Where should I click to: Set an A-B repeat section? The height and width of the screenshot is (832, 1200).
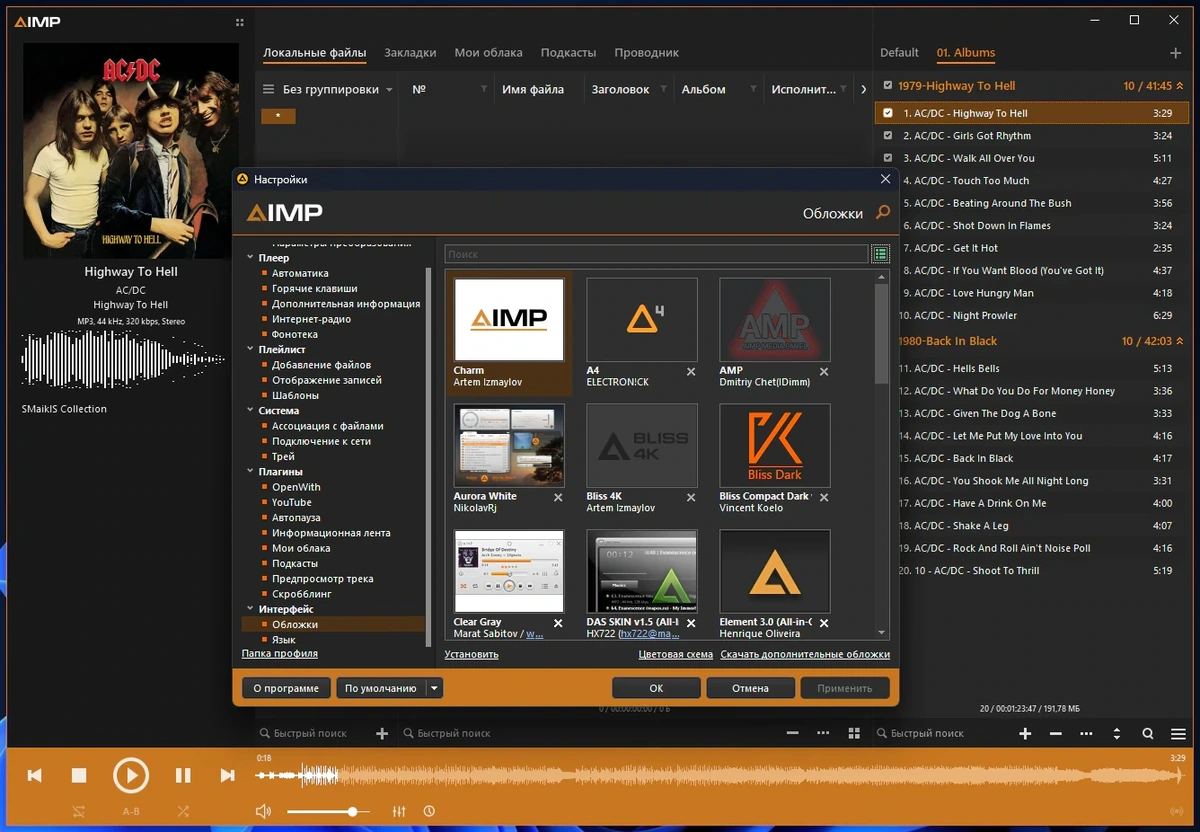131,811
